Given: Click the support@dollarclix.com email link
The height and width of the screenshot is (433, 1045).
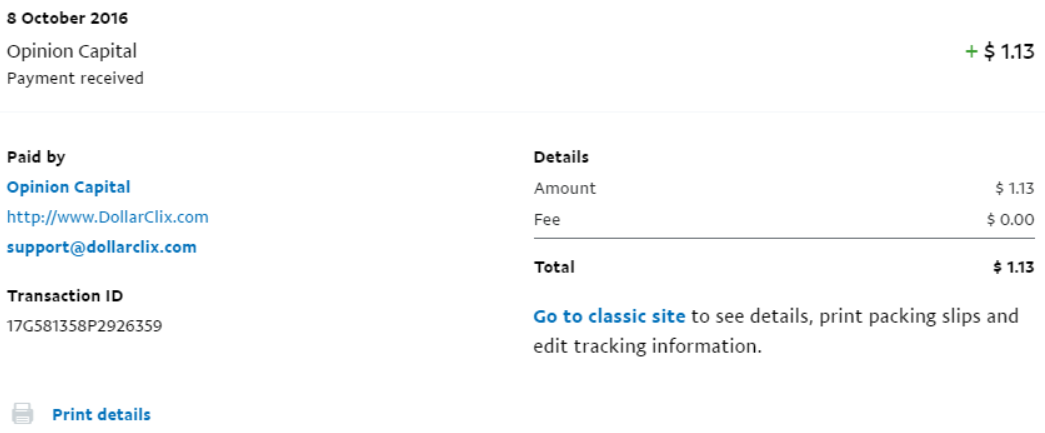Looking at the screenshot, I should [x=101, y=247].
